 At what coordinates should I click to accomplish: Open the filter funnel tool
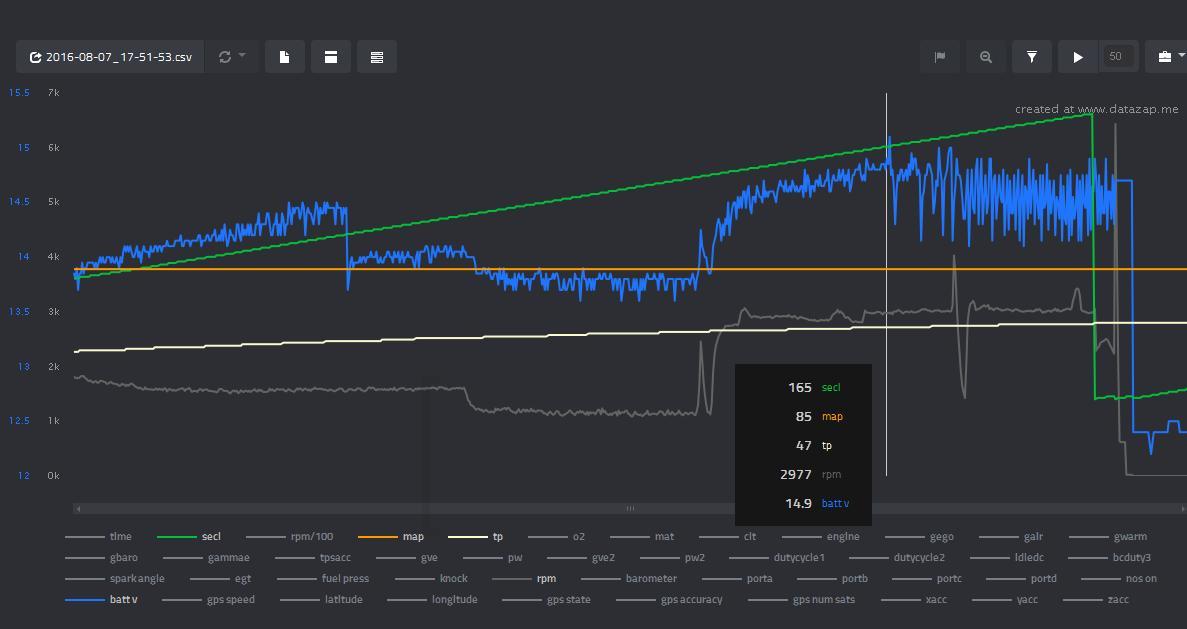1032,57
